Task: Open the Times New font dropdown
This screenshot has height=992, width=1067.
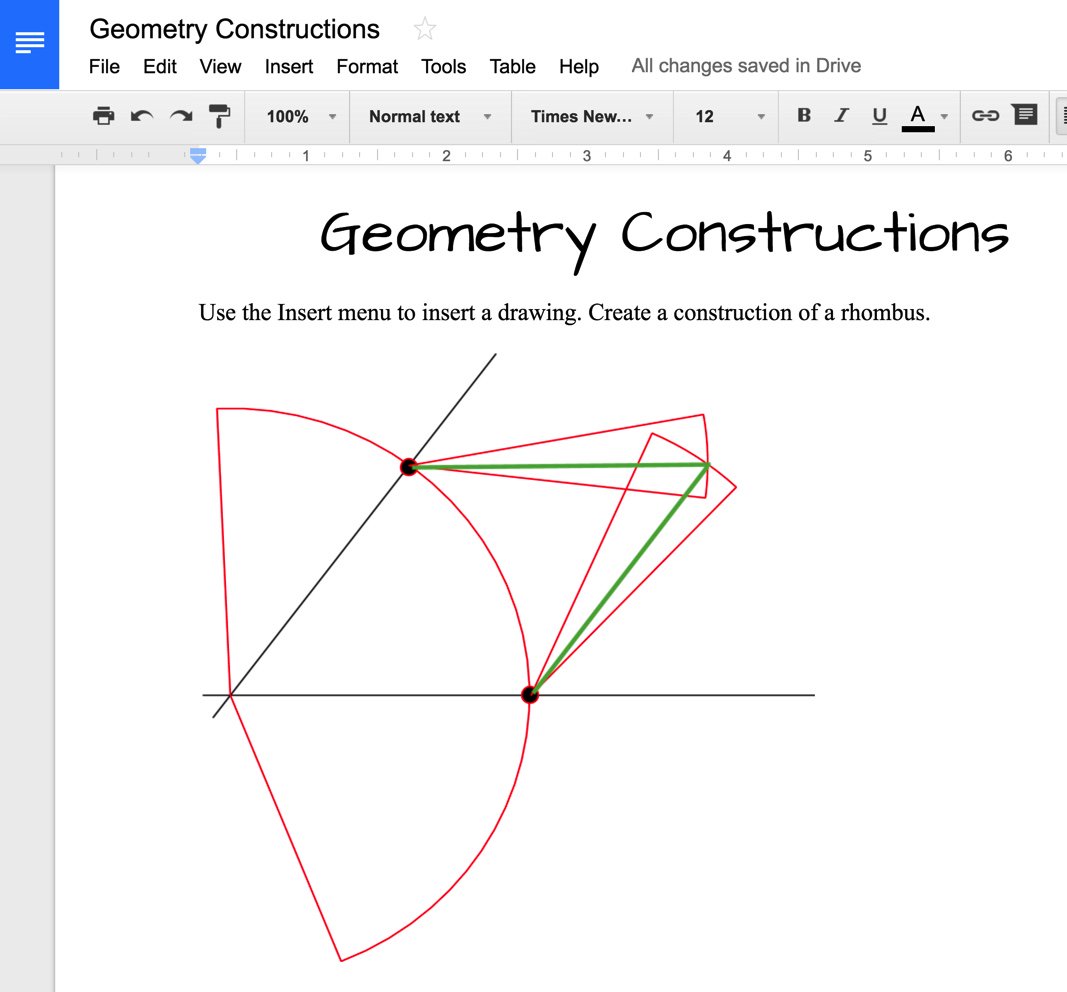Action: pos(592,116)
